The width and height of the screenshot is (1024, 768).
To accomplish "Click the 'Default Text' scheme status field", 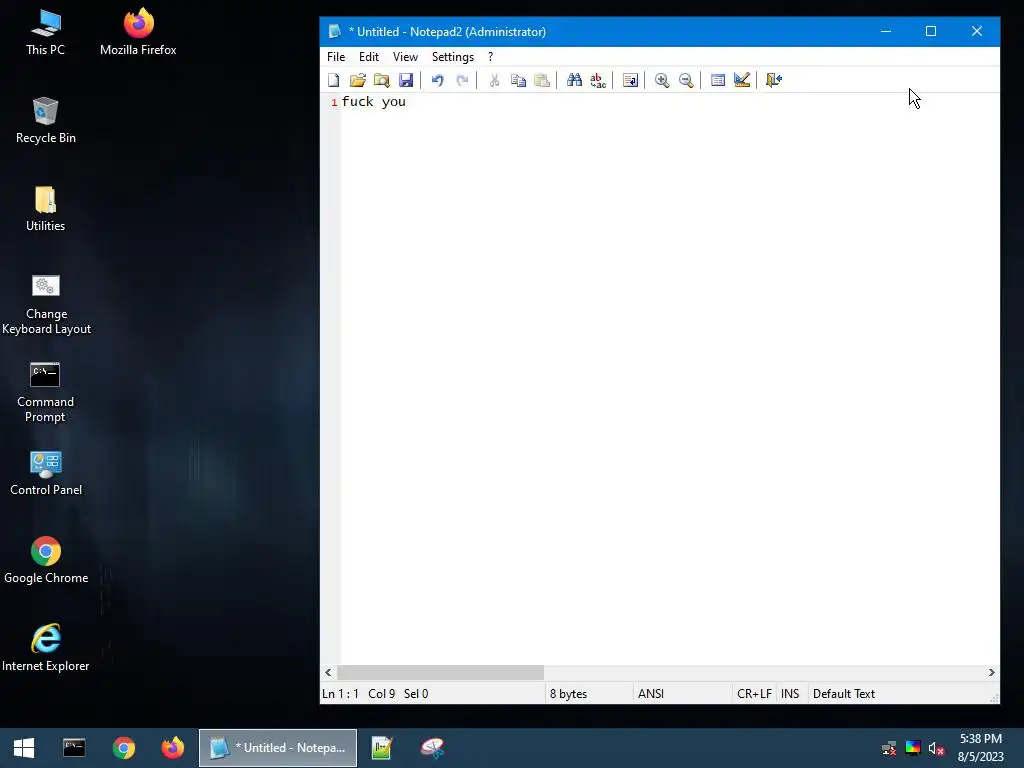I will 844,694.
